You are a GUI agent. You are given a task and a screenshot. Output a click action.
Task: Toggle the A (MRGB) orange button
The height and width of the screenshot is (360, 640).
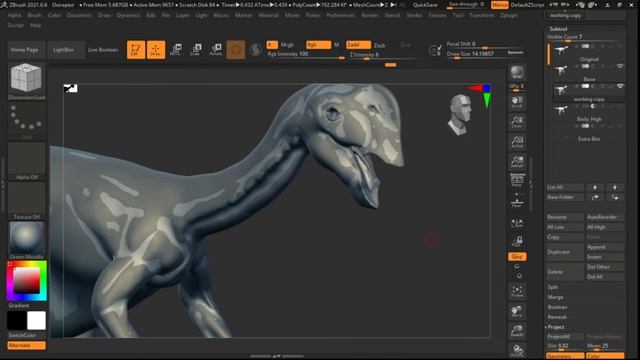click(272, 44)
